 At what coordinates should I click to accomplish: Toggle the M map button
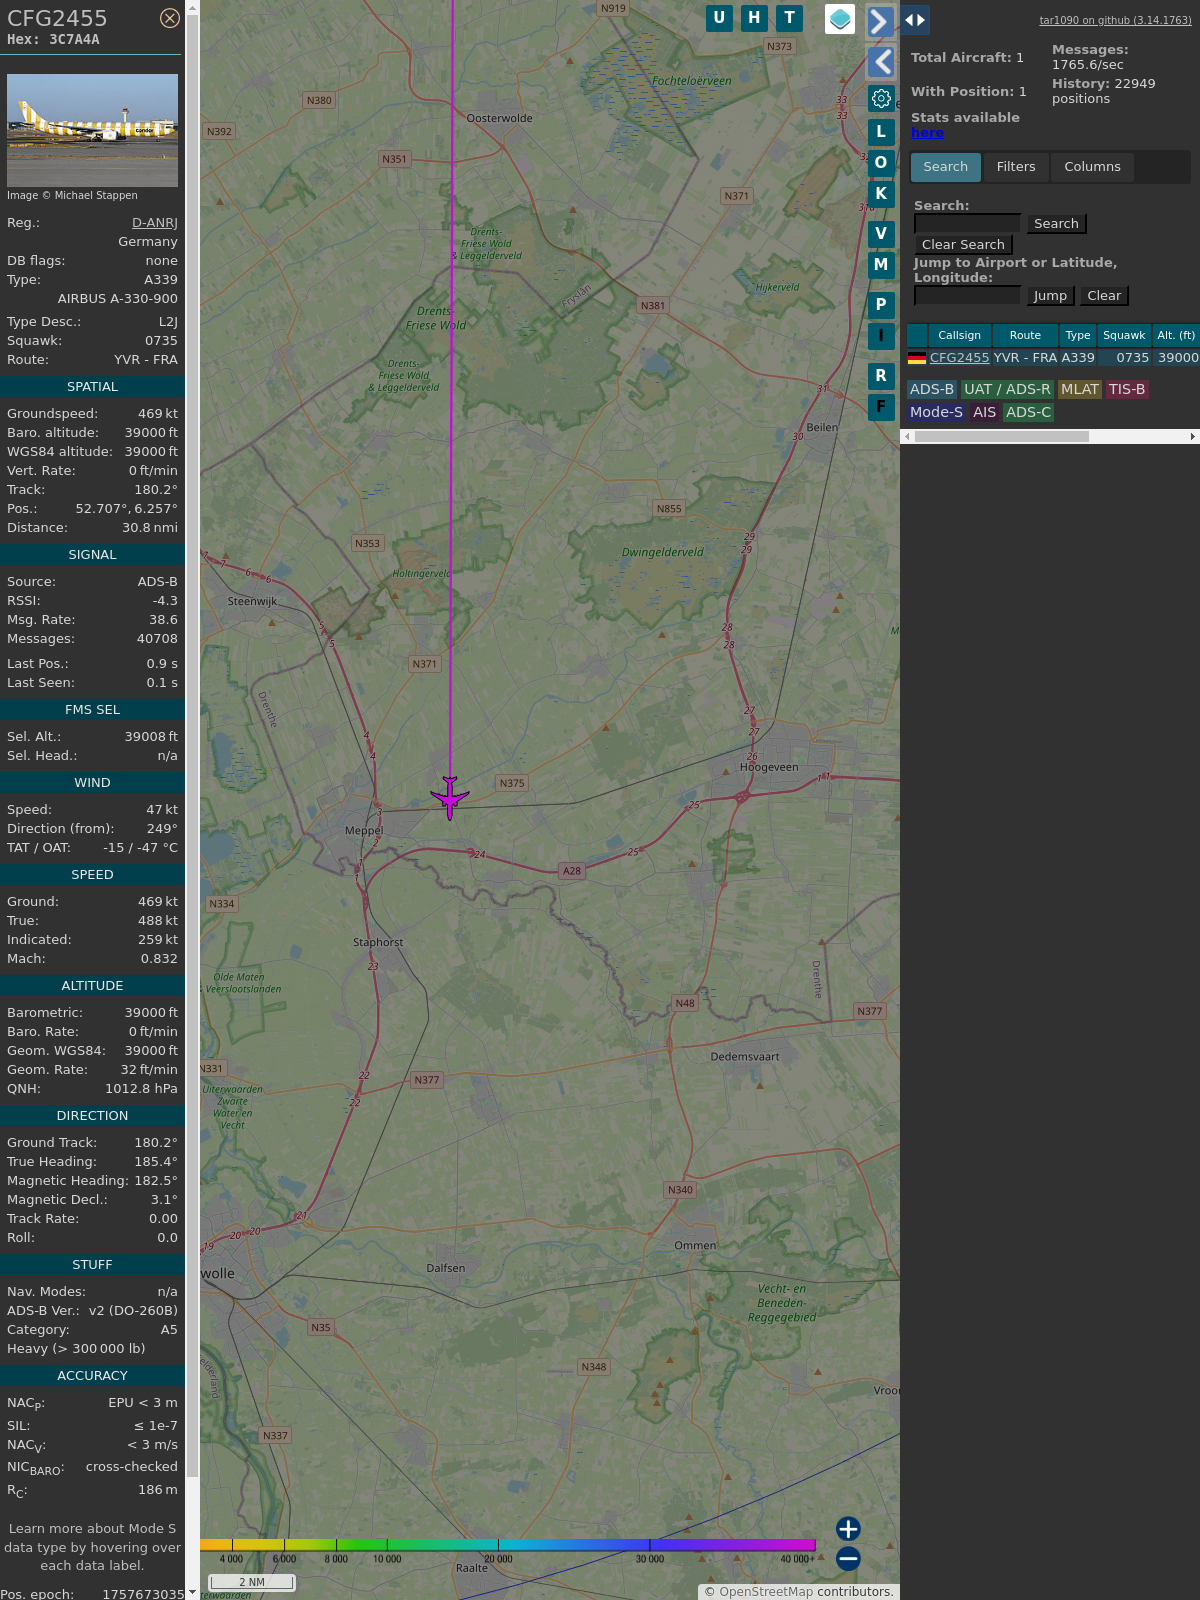pos(881,264)
